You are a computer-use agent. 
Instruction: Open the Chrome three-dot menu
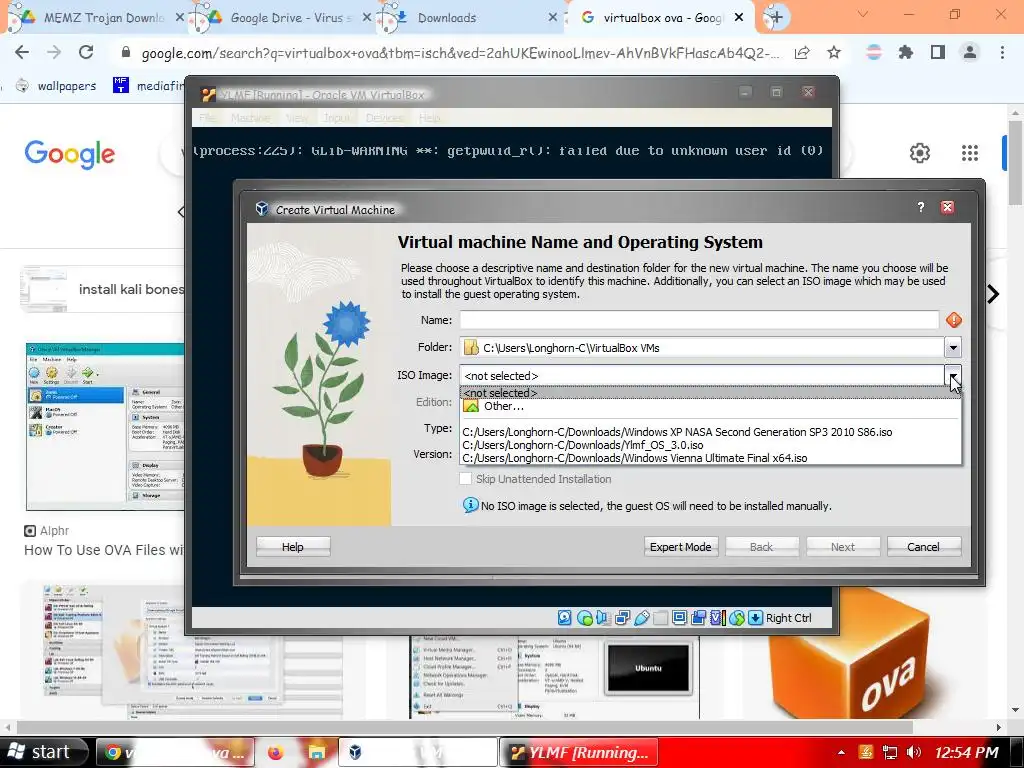(1002, 52)
